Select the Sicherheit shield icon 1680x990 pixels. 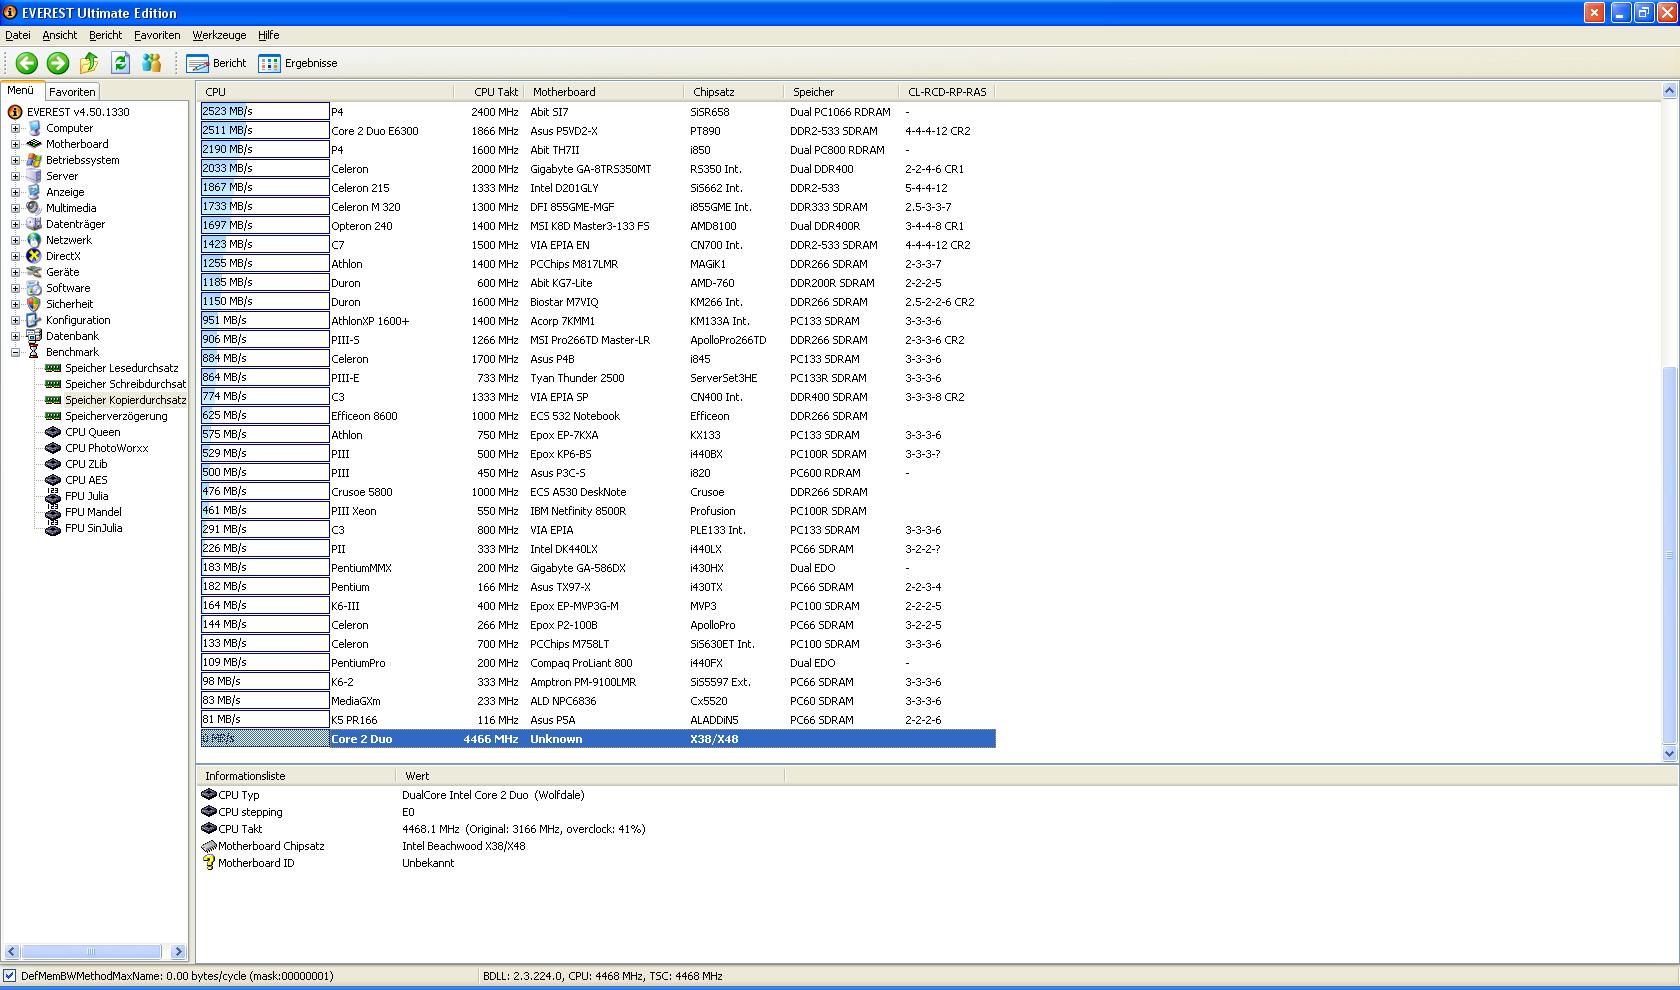tap(34, 304)
